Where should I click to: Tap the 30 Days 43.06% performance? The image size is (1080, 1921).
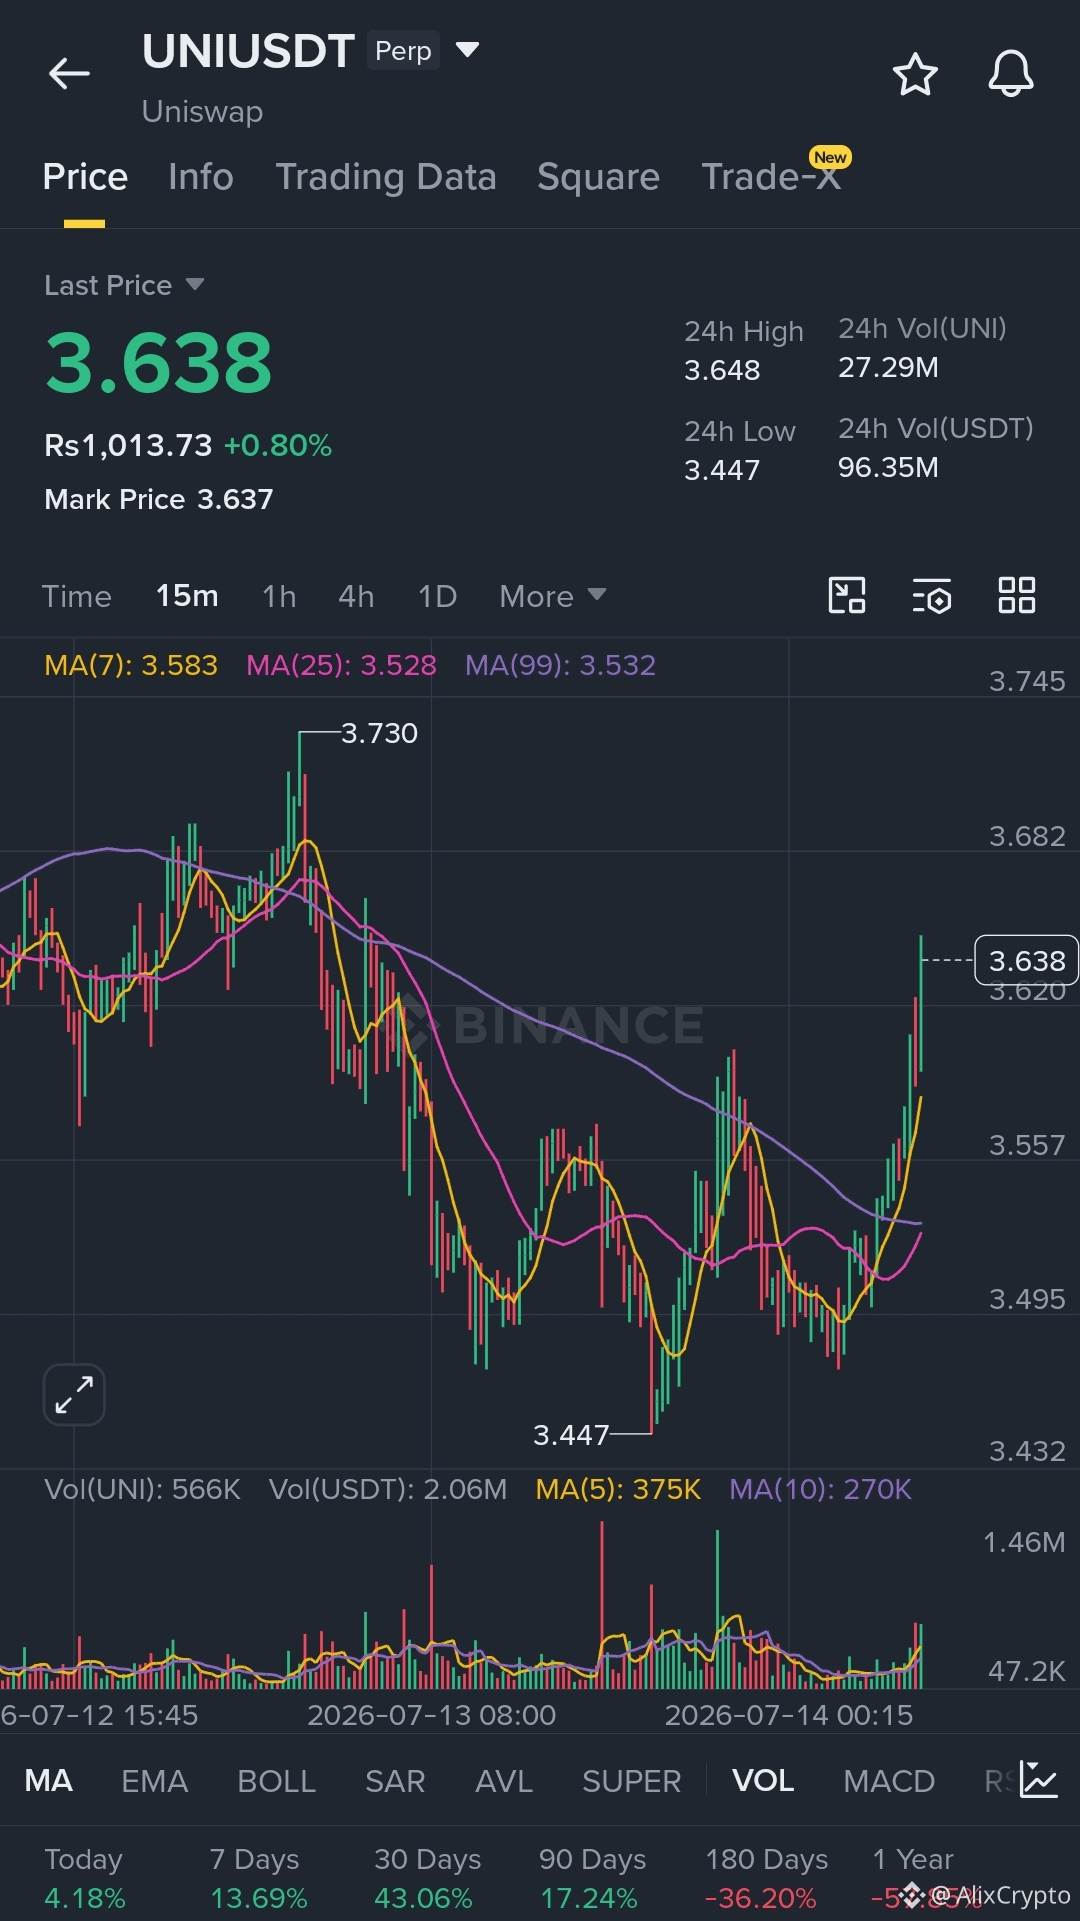(x=427, y=1878)
